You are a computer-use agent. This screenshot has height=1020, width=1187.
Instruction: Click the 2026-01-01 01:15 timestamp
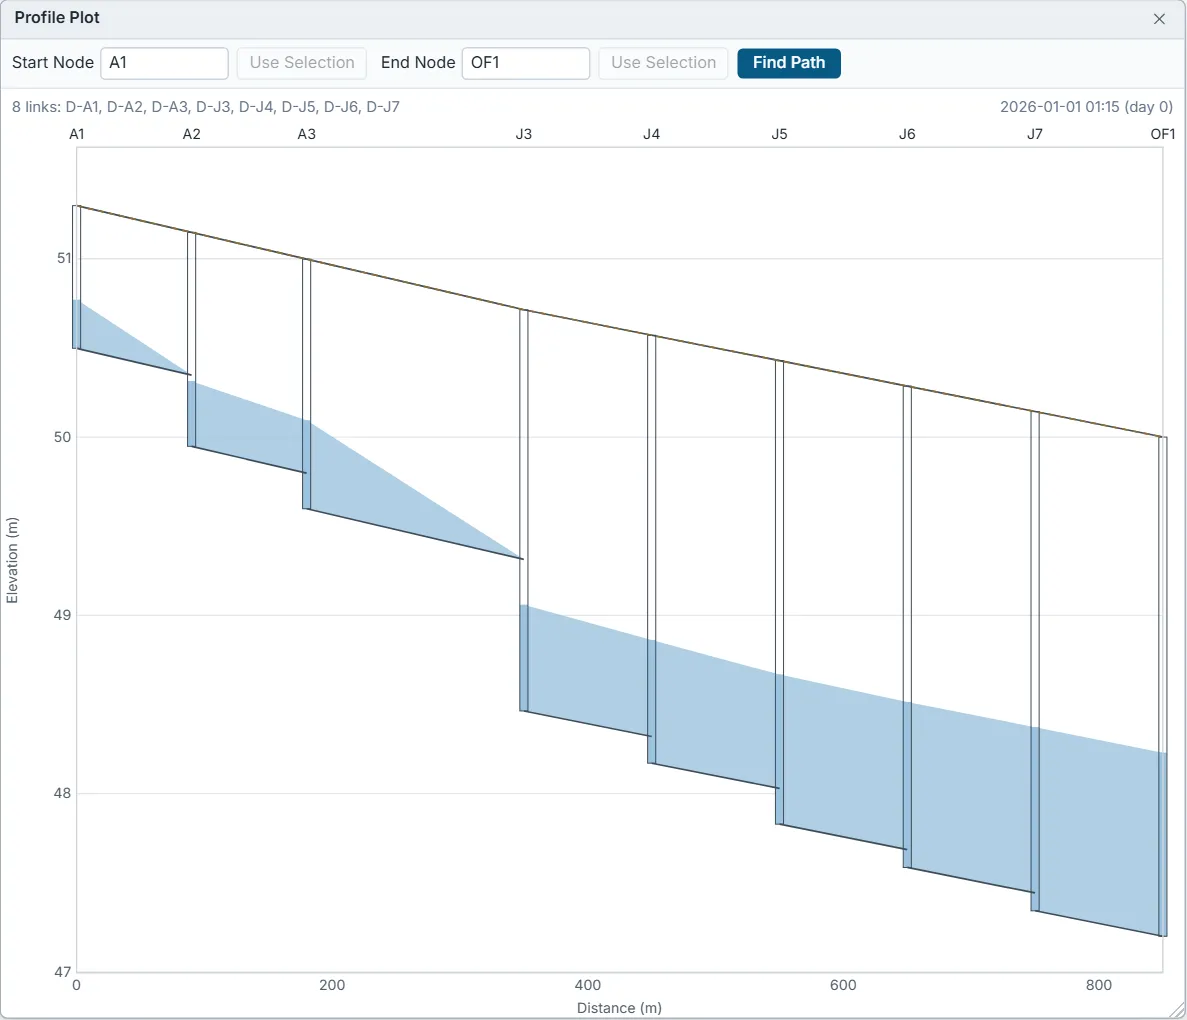coord(1086,107)
